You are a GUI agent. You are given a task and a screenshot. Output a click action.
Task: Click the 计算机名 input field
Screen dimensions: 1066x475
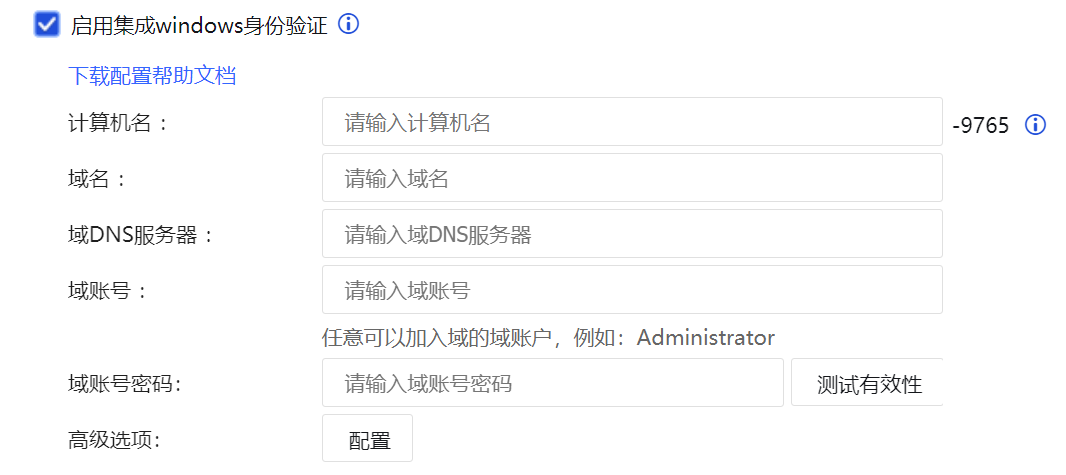tap(632, 122)
